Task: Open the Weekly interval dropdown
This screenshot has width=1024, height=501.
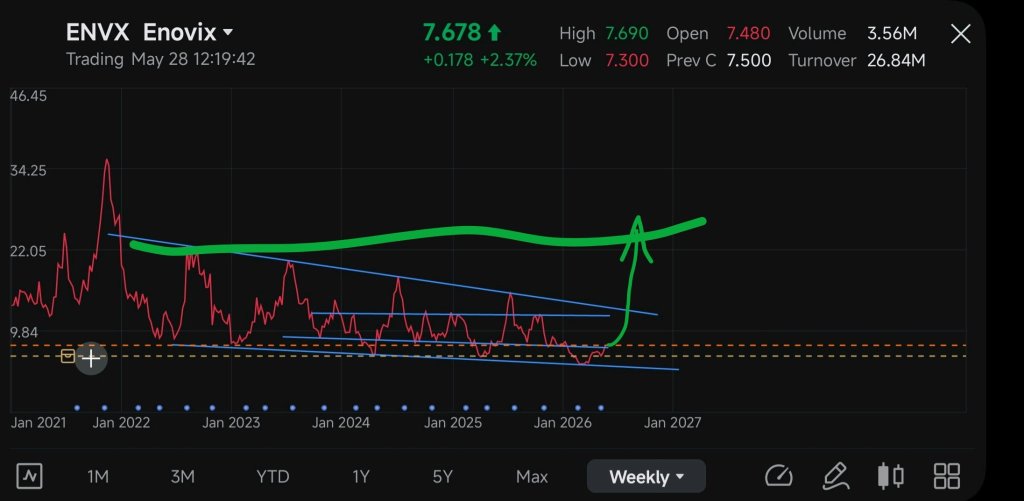Action: [x=646, y=476]
